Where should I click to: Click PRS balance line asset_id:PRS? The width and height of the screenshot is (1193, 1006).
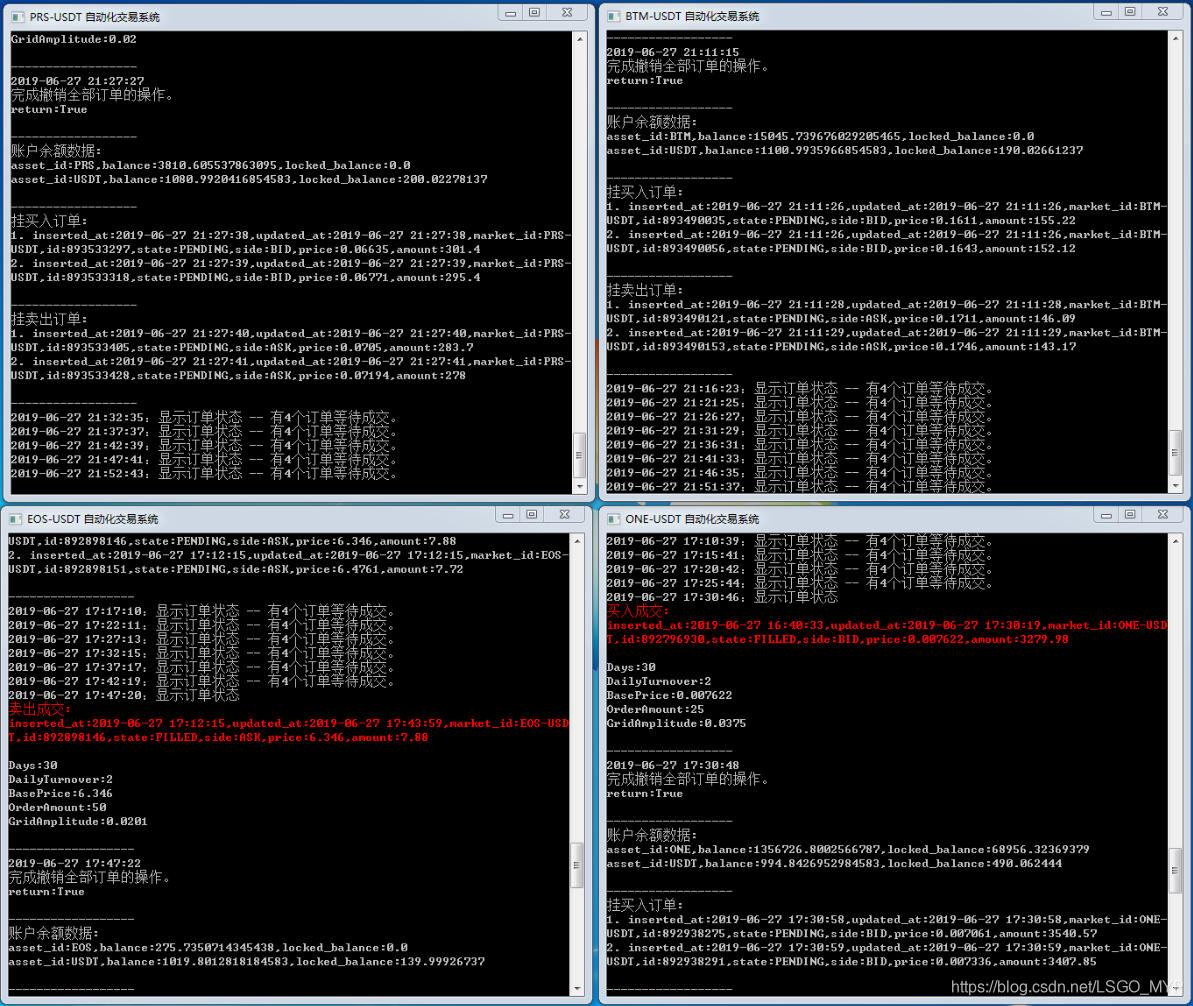pos(211,165)
